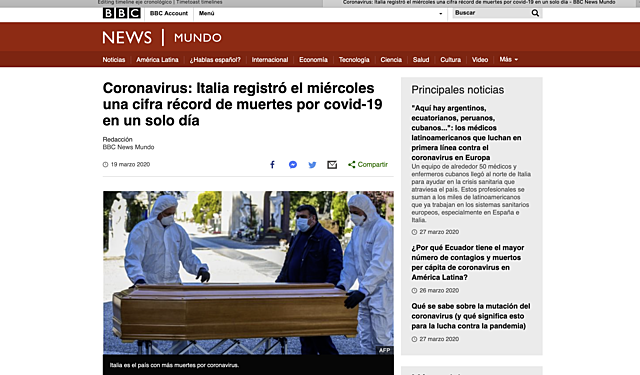Go to Cultura section
The image size is (640, 375).
(451, 60)
